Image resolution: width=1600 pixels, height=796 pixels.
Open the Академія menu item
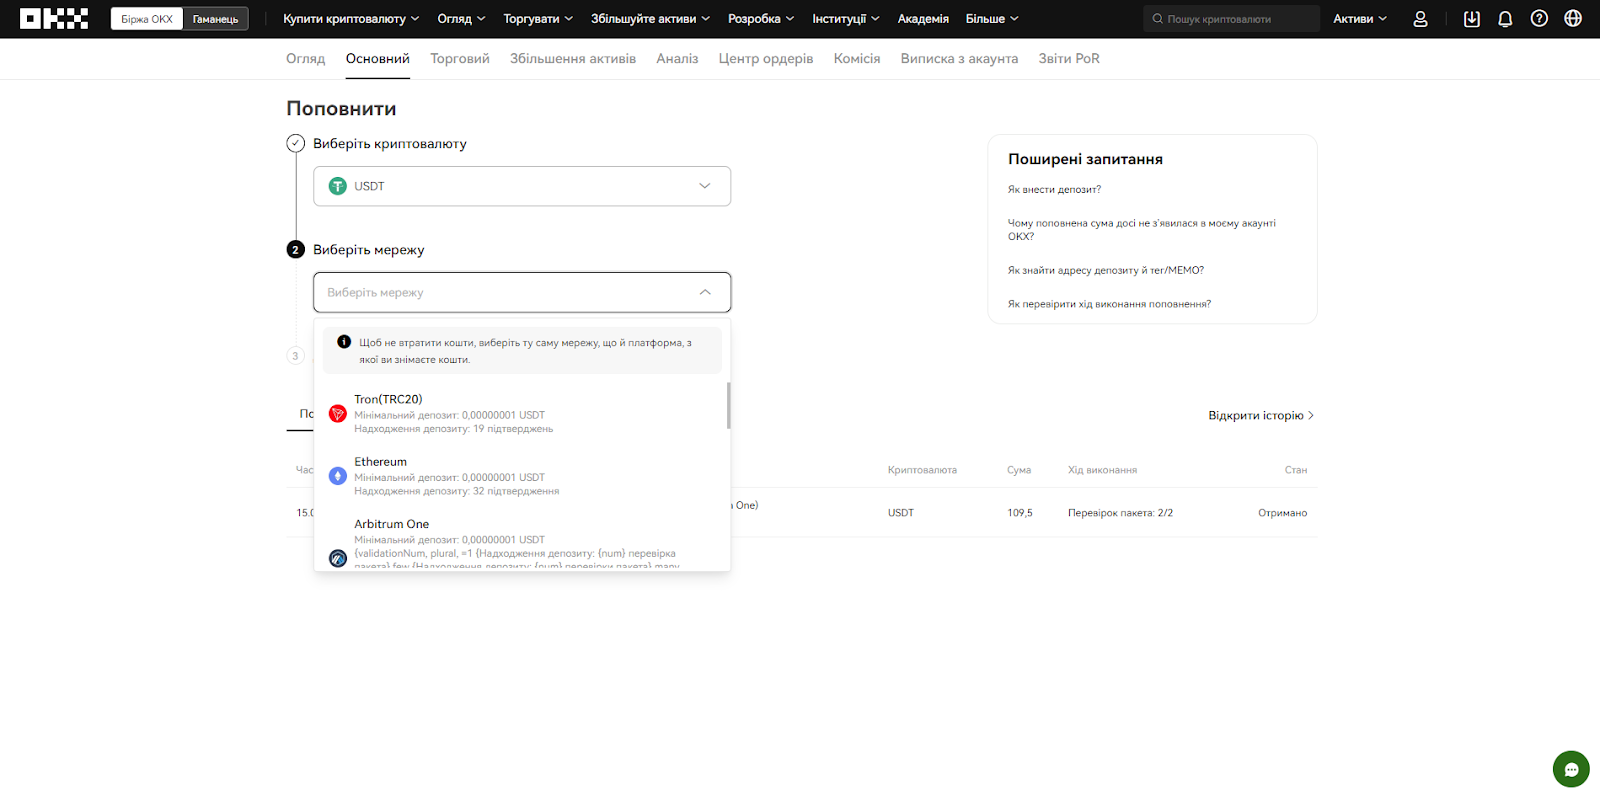pyautogui.click(x=923, y=19)
